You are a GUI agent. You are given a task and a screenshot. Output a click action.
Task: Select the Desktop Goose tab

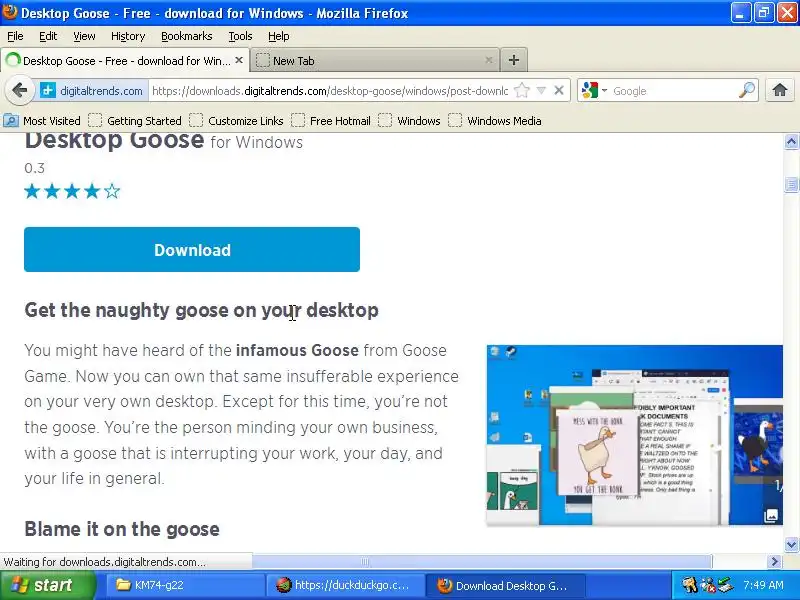click(x=125, y=60)
